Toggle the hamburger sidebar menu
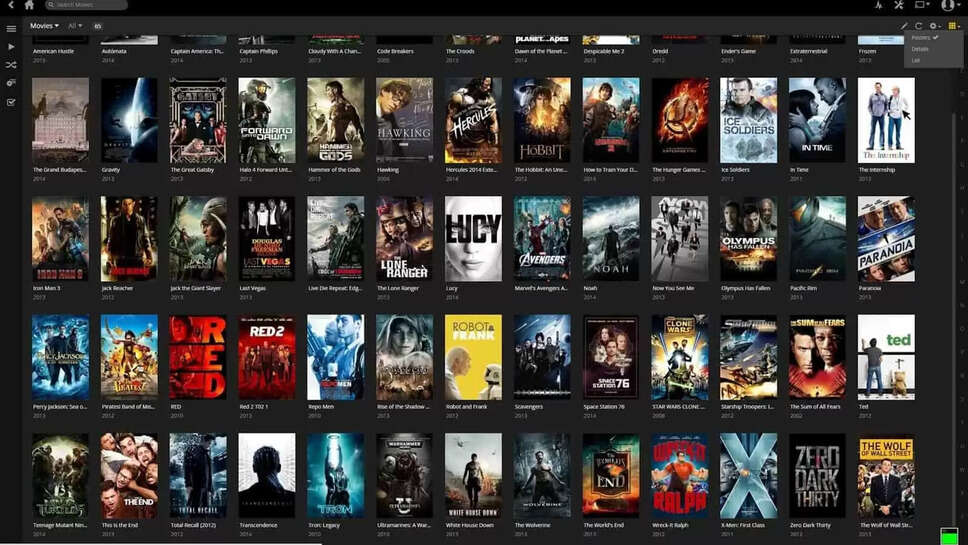968x545 pixels. click(x=11, y=28)
